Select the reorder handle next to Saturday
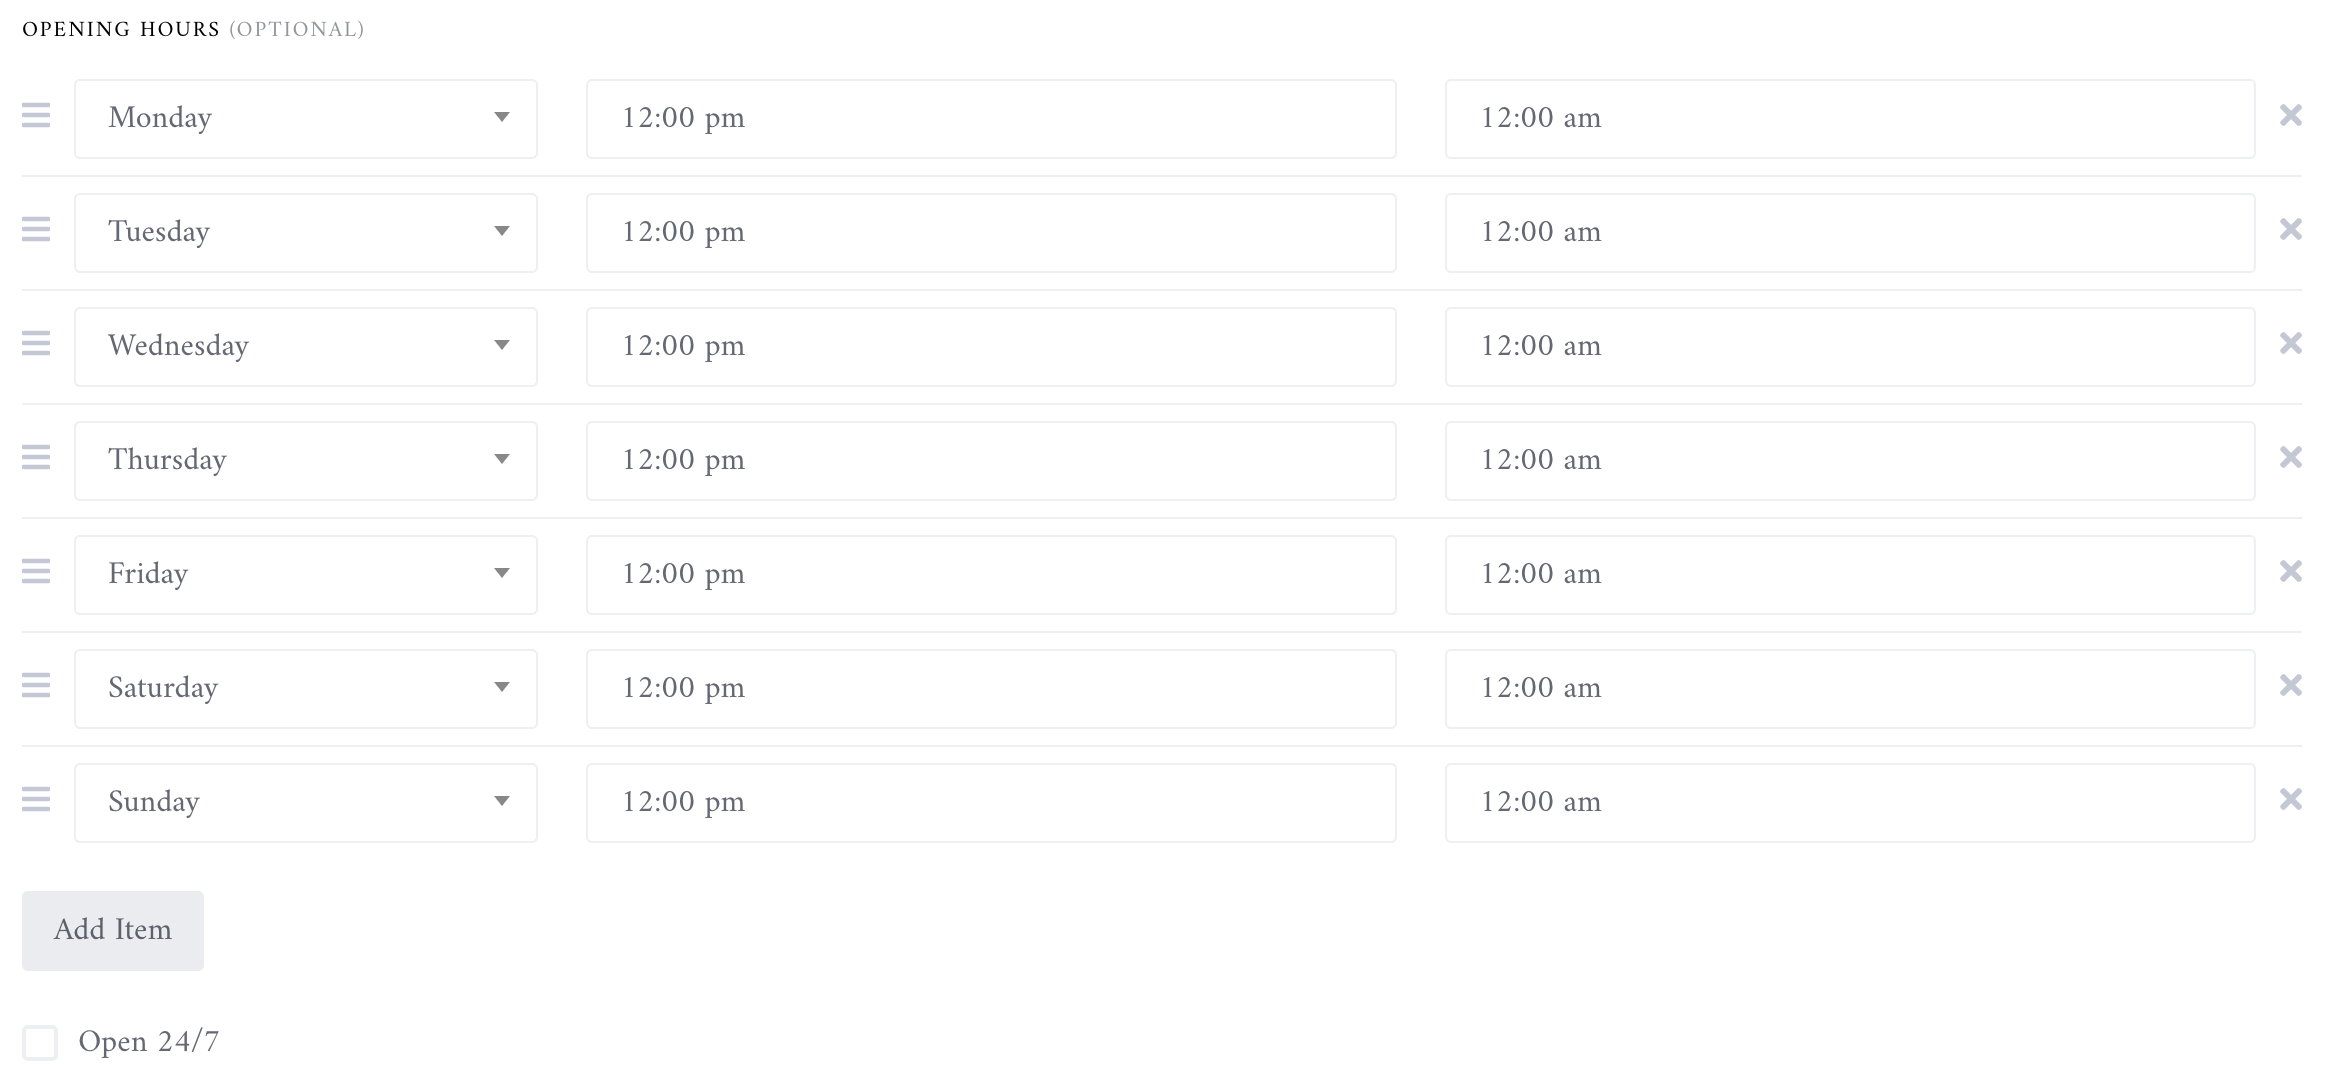 pyautogui.click(x=36, y=686)
